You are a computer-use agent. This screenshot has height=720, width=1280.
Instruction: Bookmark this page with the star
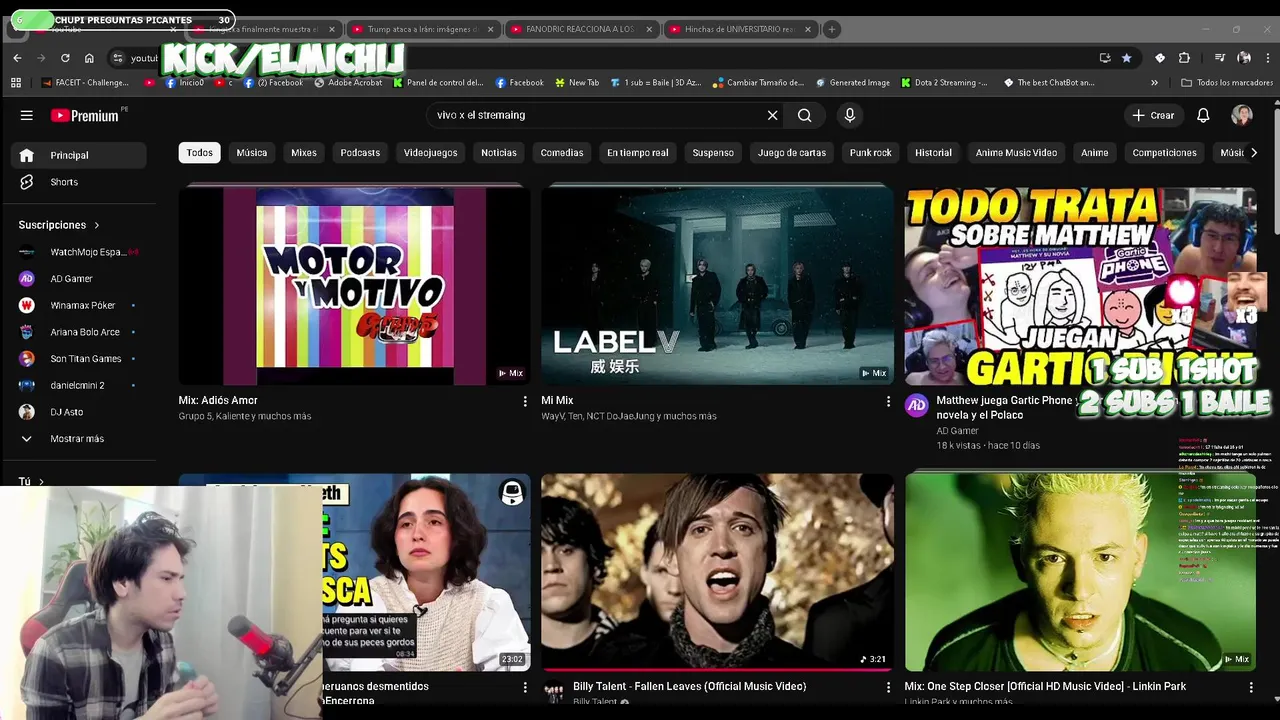[1127, 58]
